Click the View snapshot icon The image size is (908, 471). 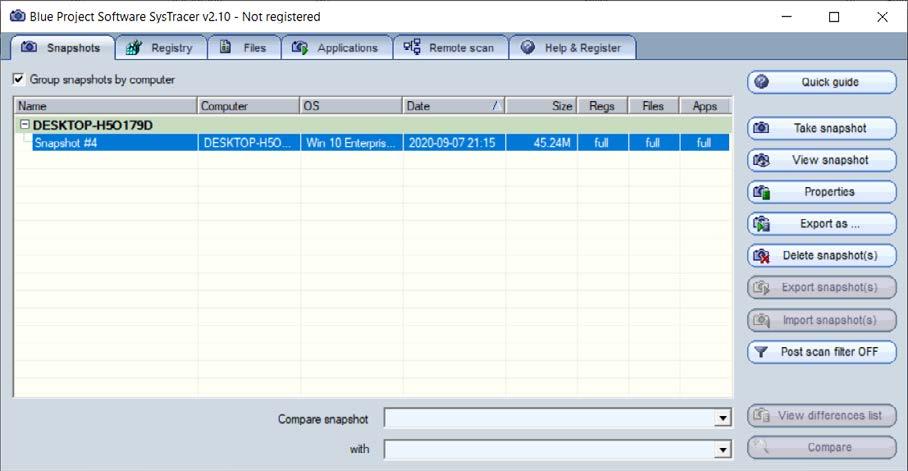click(x=761, y=160)
